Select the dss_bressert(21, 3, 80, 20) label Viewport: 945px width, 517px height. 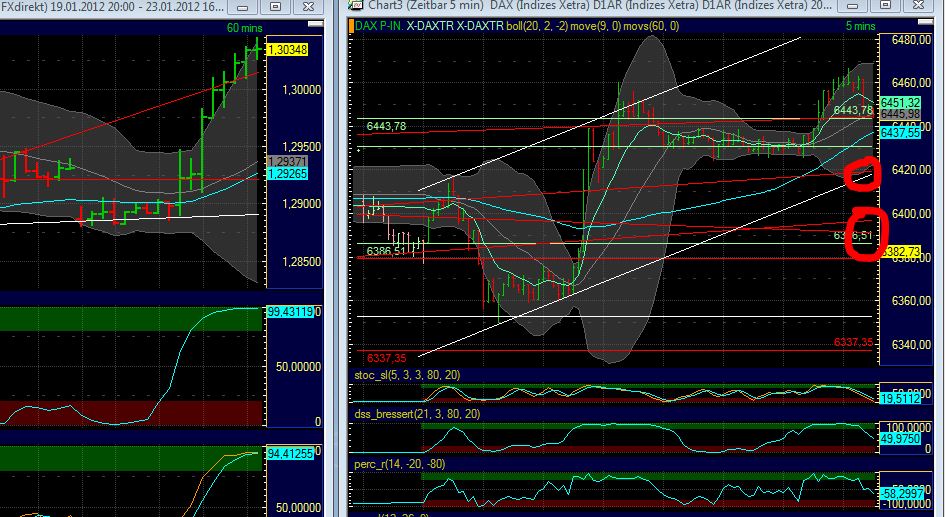417,414
